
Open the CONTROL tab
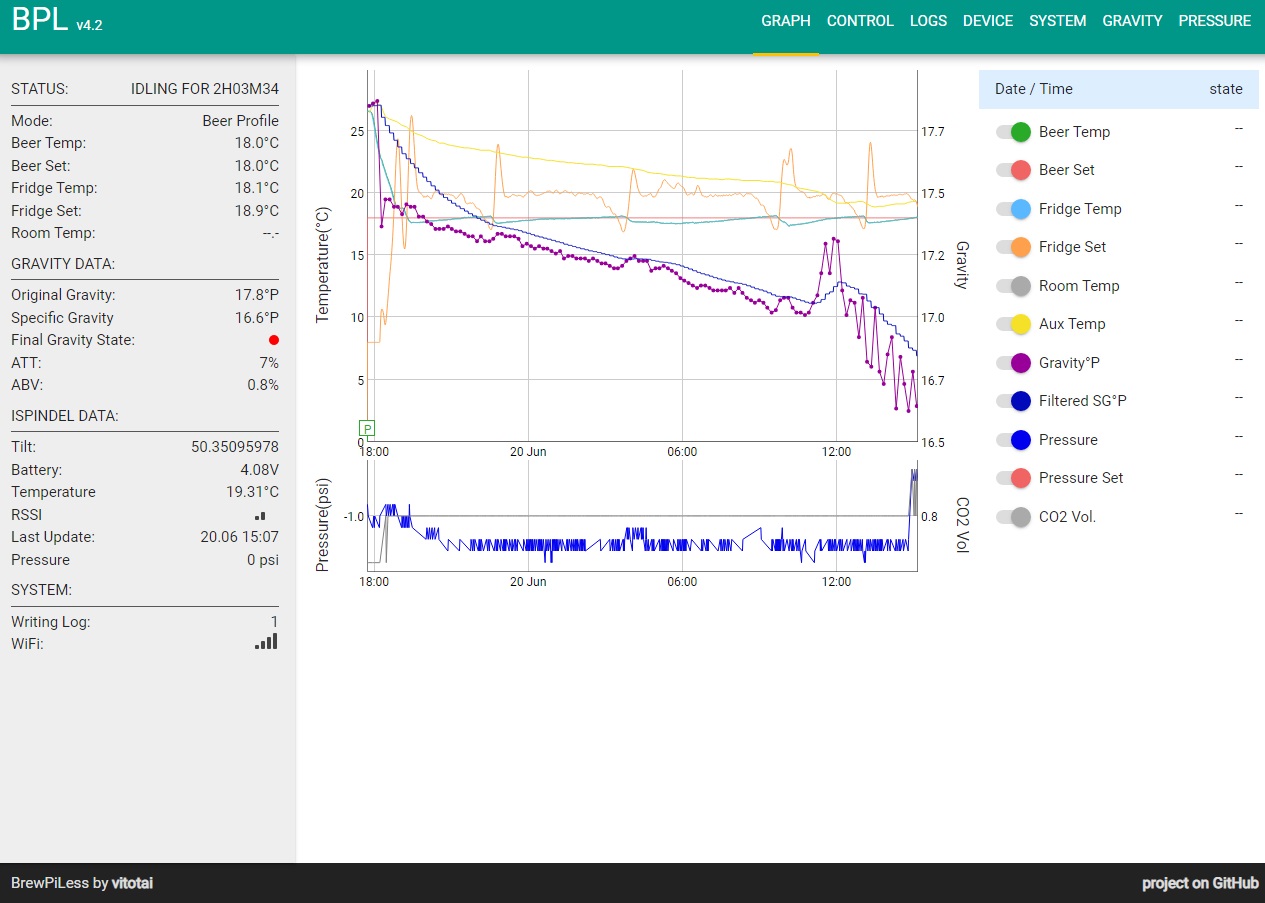coord(860,21)
